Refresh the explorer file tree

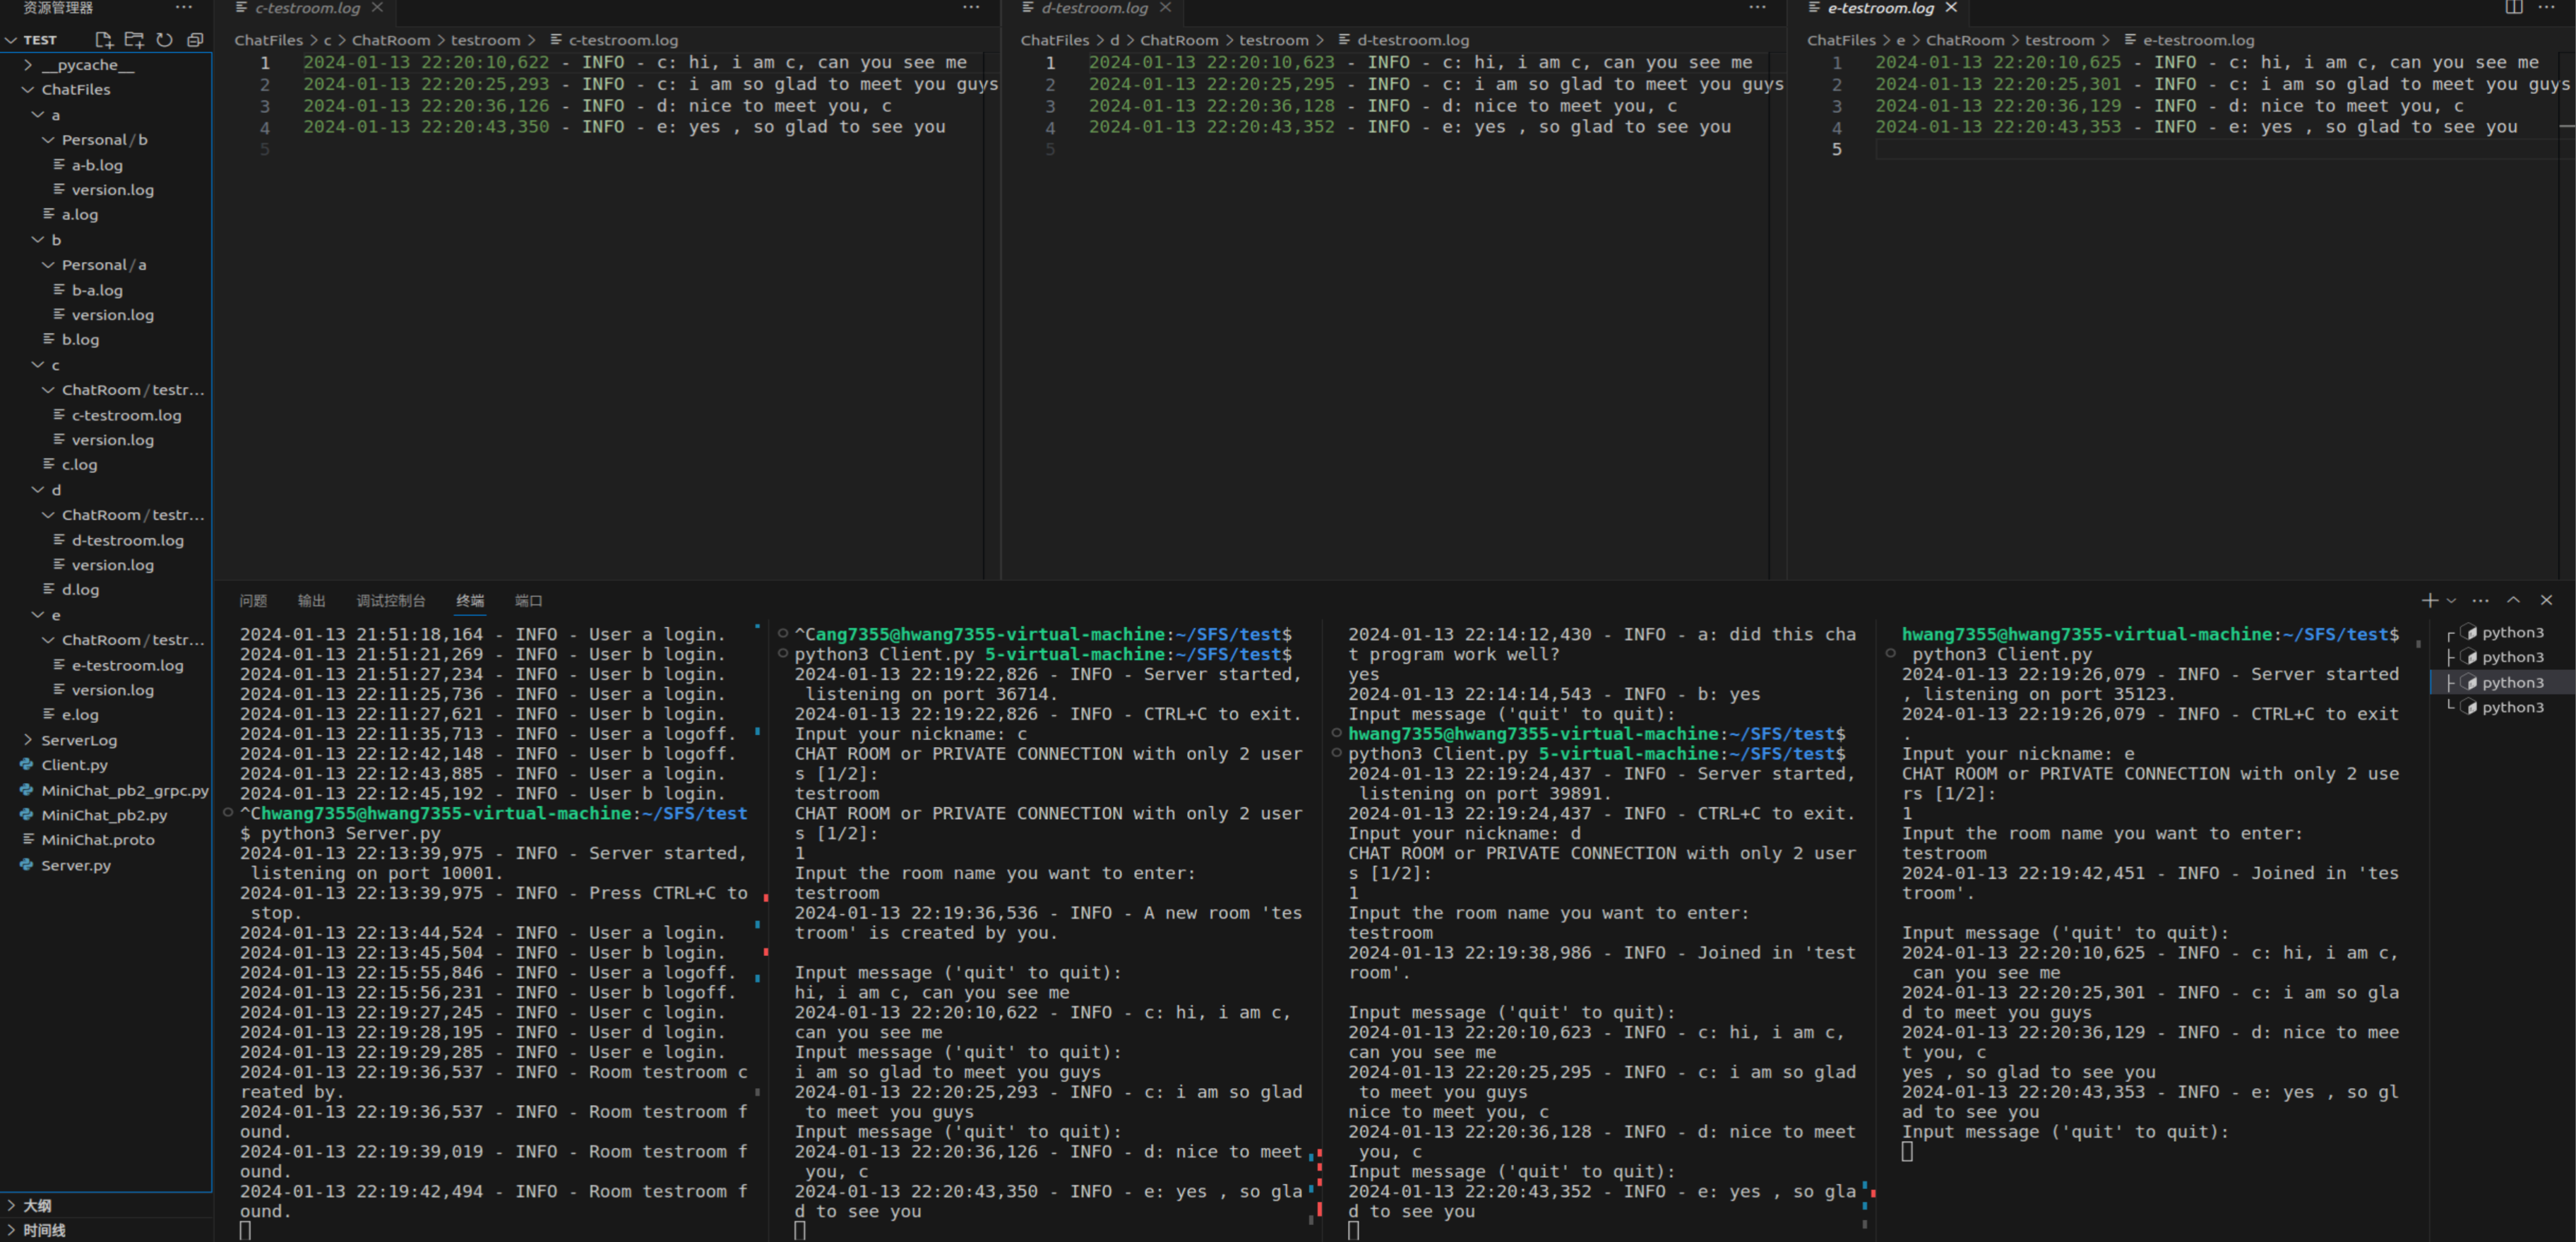coord(165,40)
